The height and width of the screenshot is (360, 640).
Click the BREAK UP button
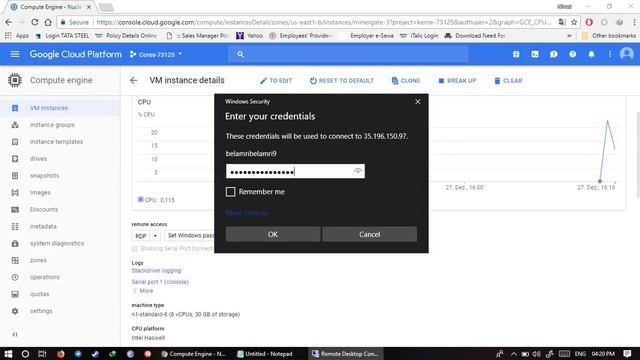(457, 81)
